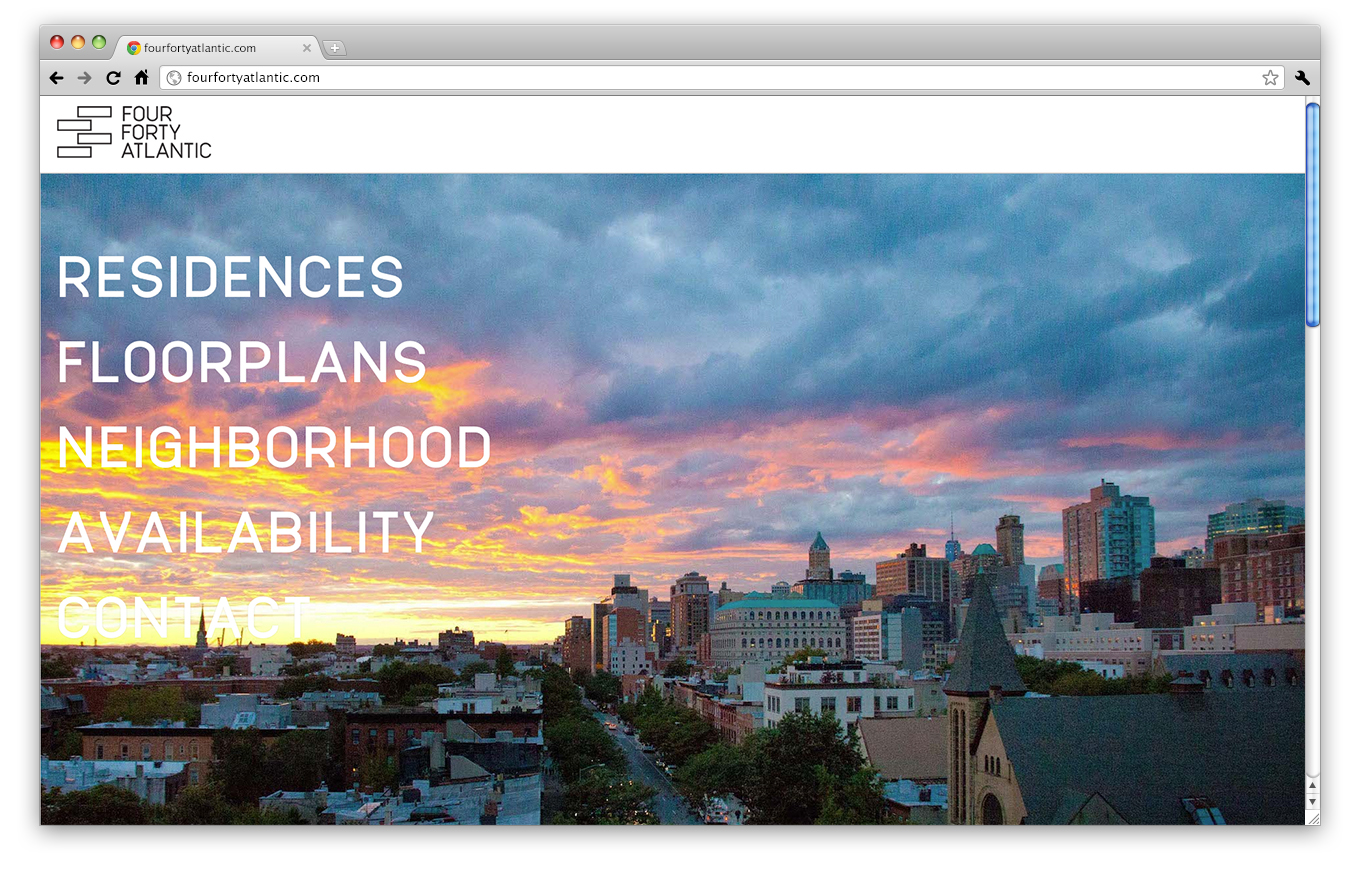Screen dimensions: 1360x880
Task: Click the window resize grip corner
Action: point(1313,818)
